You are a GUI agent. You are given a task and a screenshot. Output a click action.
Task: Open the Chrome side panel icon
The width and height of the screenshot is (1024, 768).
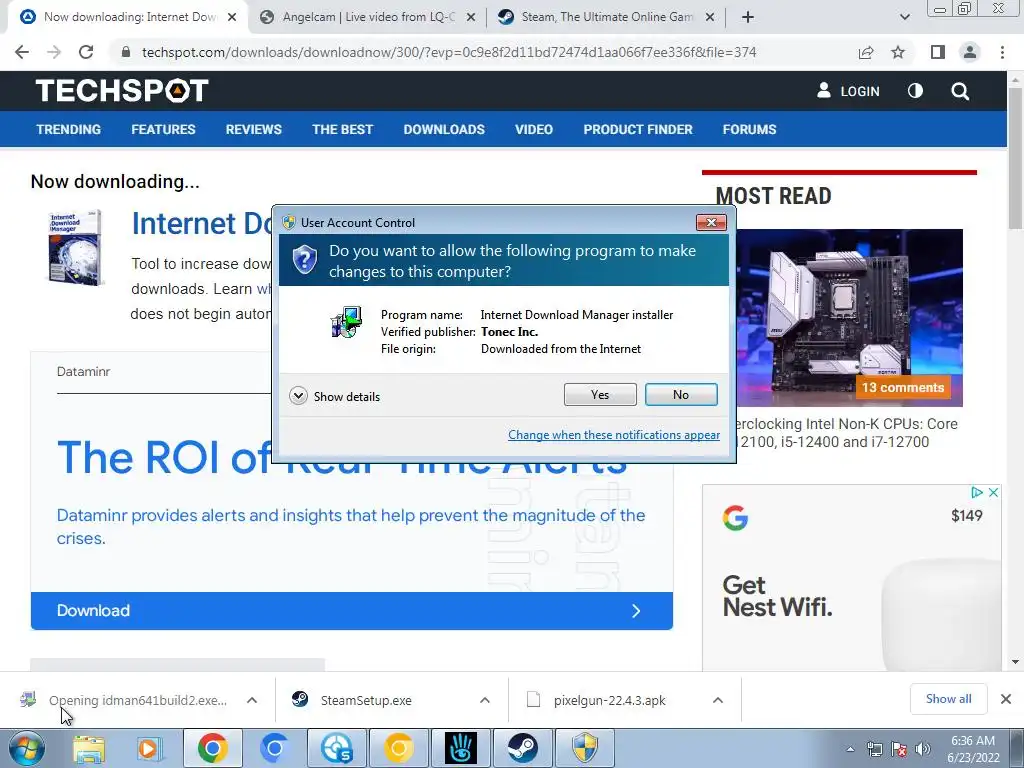click(938, 52)
